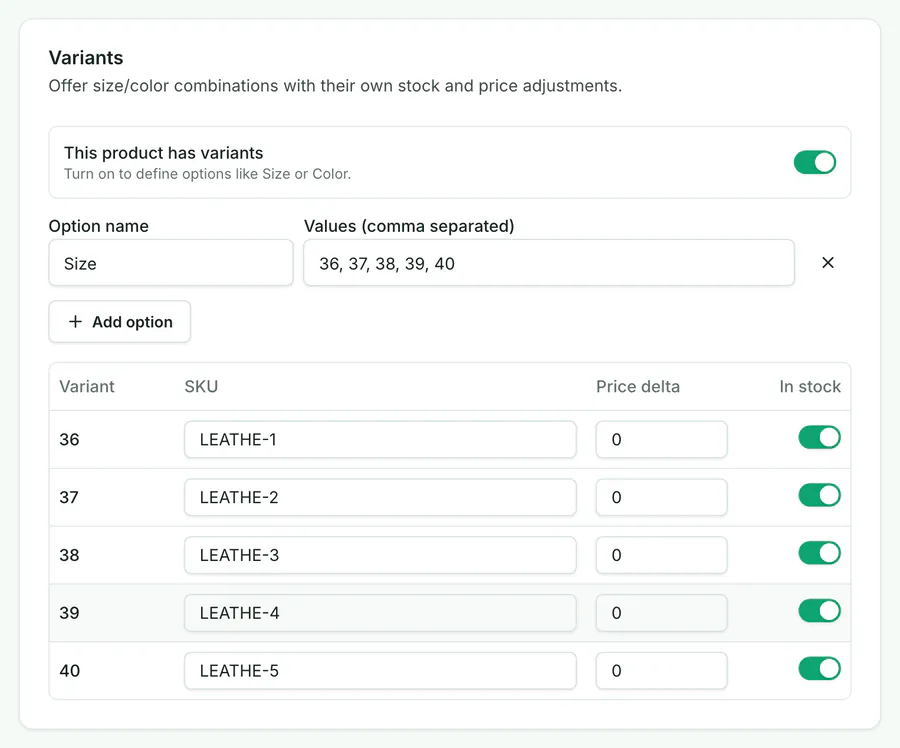
Task: Click the 'Price delta' column header
Action: 638,387
